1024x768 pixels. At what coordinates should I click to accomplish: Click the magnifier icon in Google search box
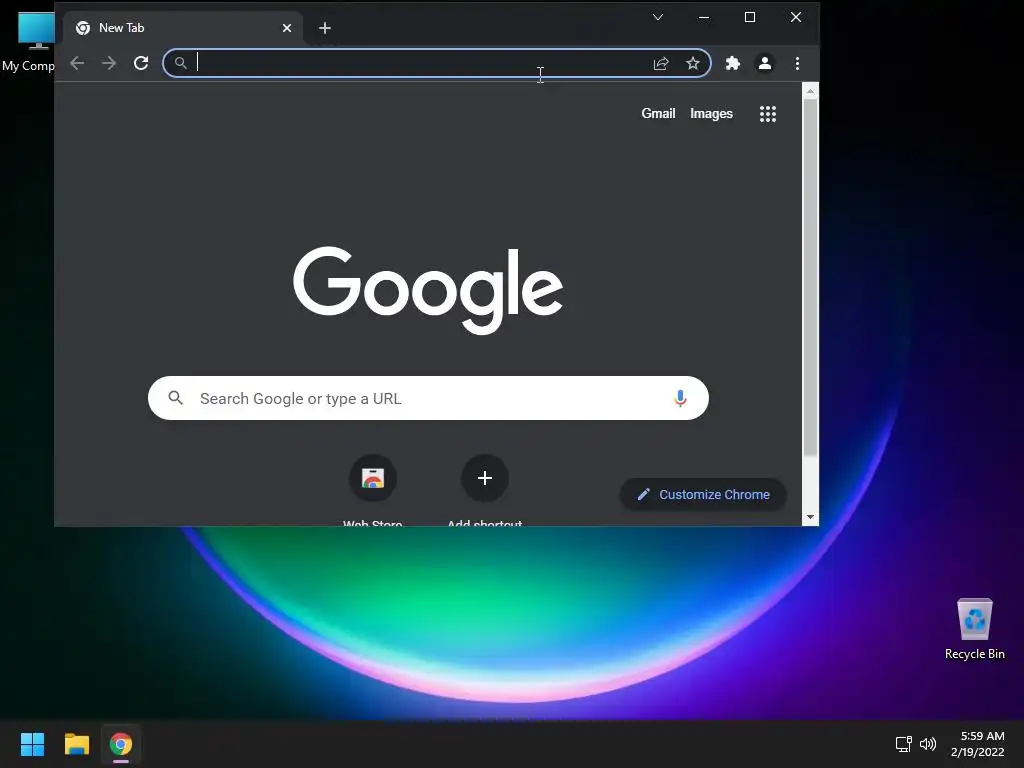(x=176, y=398)
